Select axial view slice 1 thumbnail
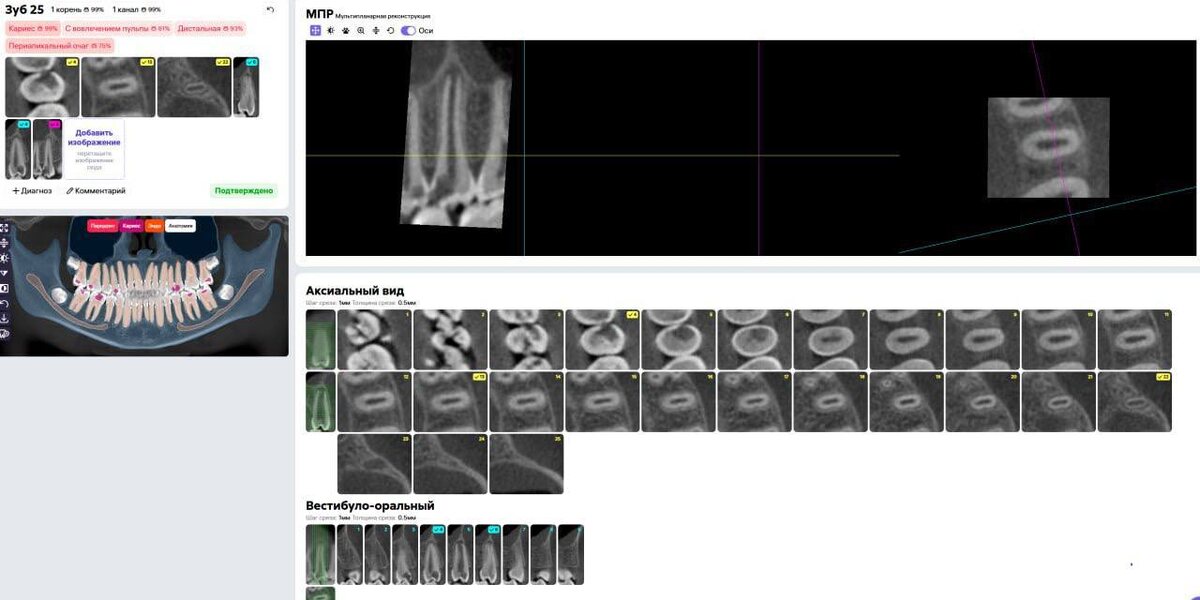The image size is (1200, 600). point(375,340)
